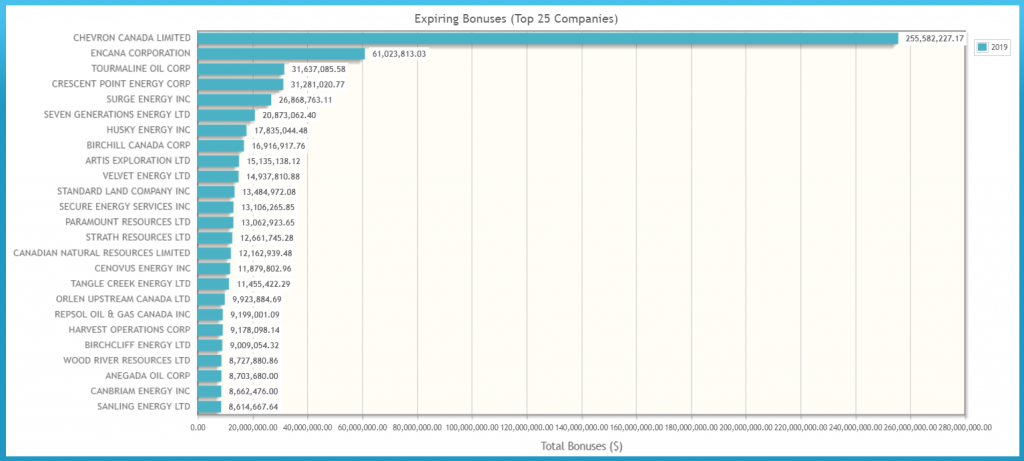
Task: Select the CANBRIAM ENERGY INC label
Action: tap(141, 391)
